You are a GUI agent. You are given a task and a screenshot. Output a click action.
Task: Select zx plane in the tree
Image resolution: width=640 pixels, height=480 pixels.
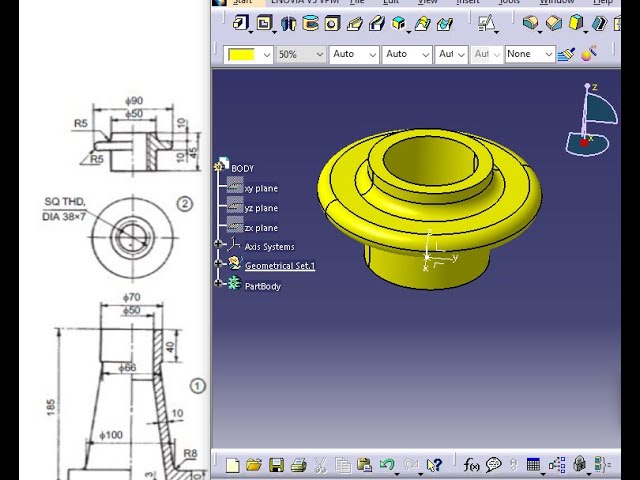(261, 227)
